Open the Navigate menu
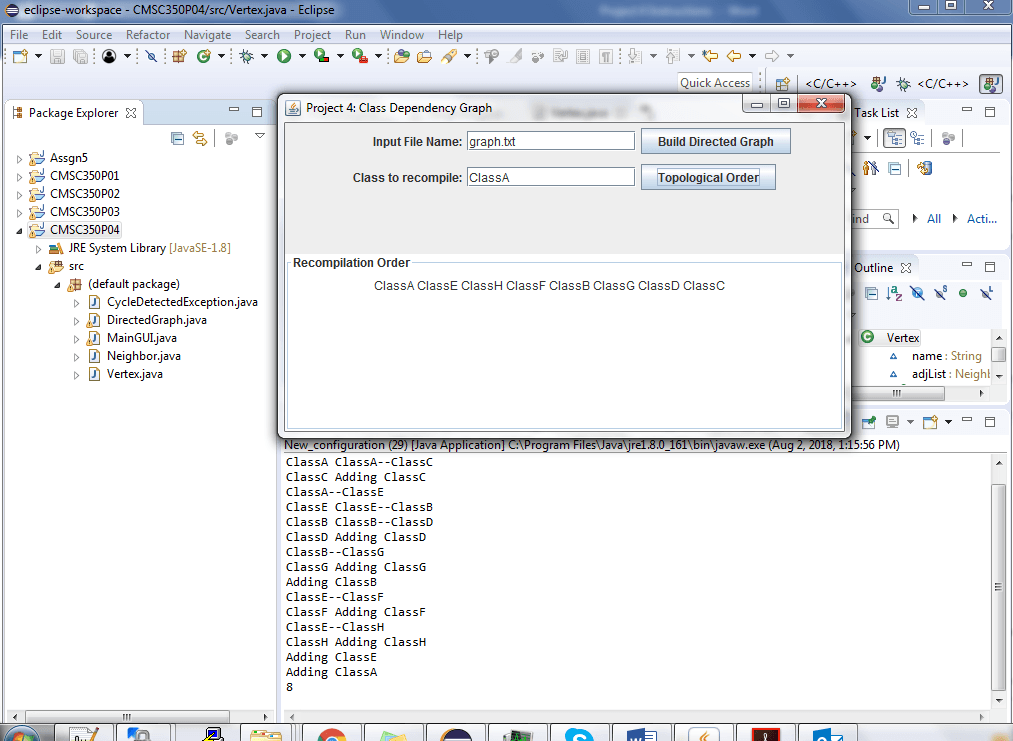Screen dimensions: 1013x741 (x=207, y=35)
